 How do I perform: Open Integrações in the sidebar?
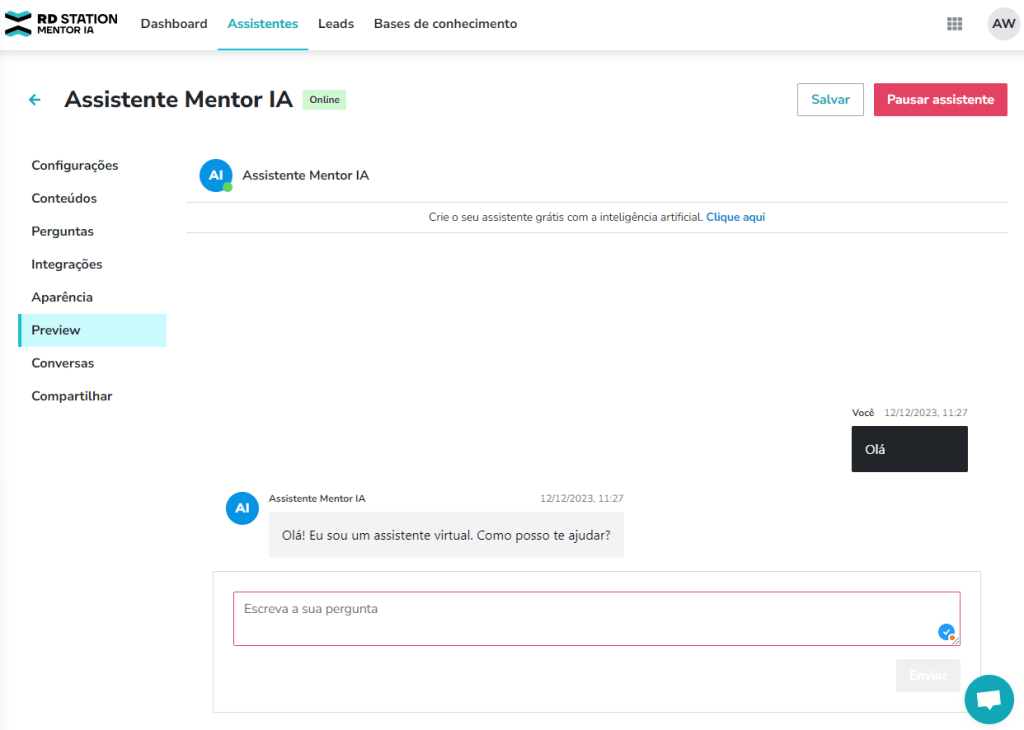coord(92,264)
